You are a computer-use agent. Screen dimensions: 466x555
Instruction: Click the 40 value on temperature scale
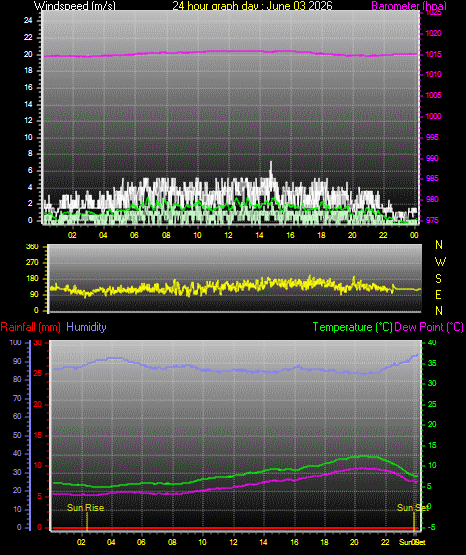(432, 342)
